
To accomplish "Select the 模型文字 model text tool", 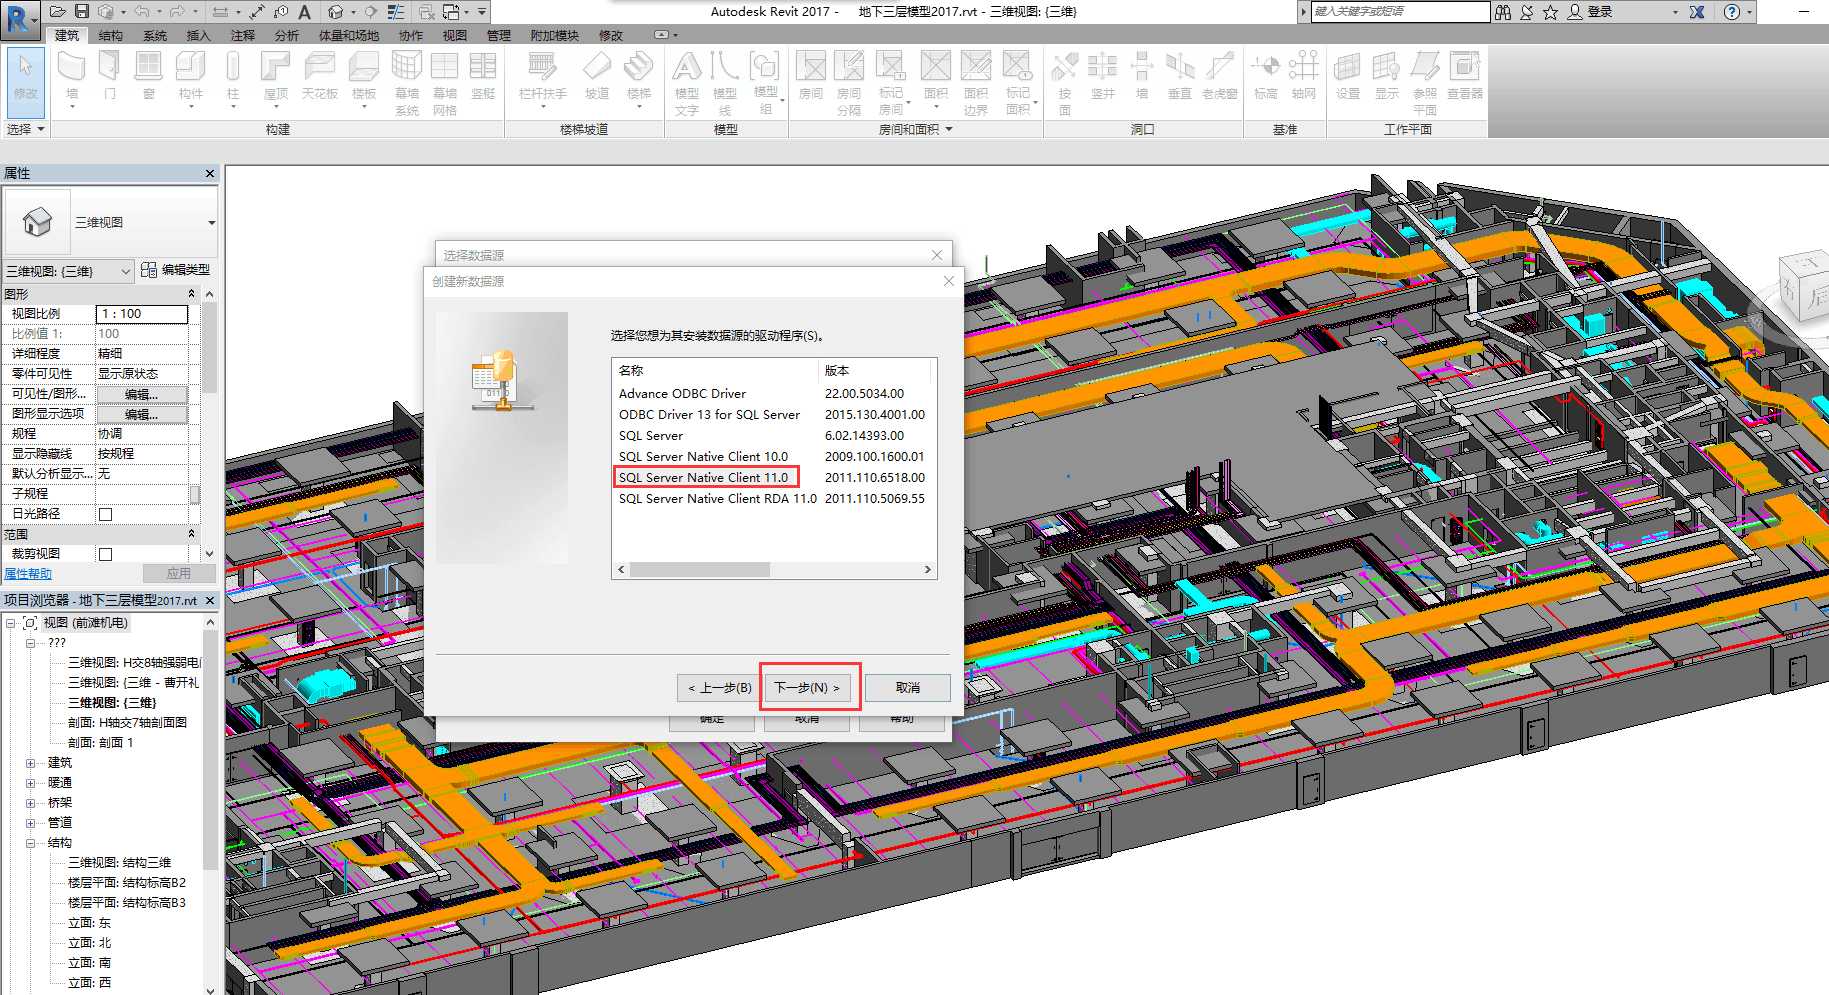I will 687,83.
